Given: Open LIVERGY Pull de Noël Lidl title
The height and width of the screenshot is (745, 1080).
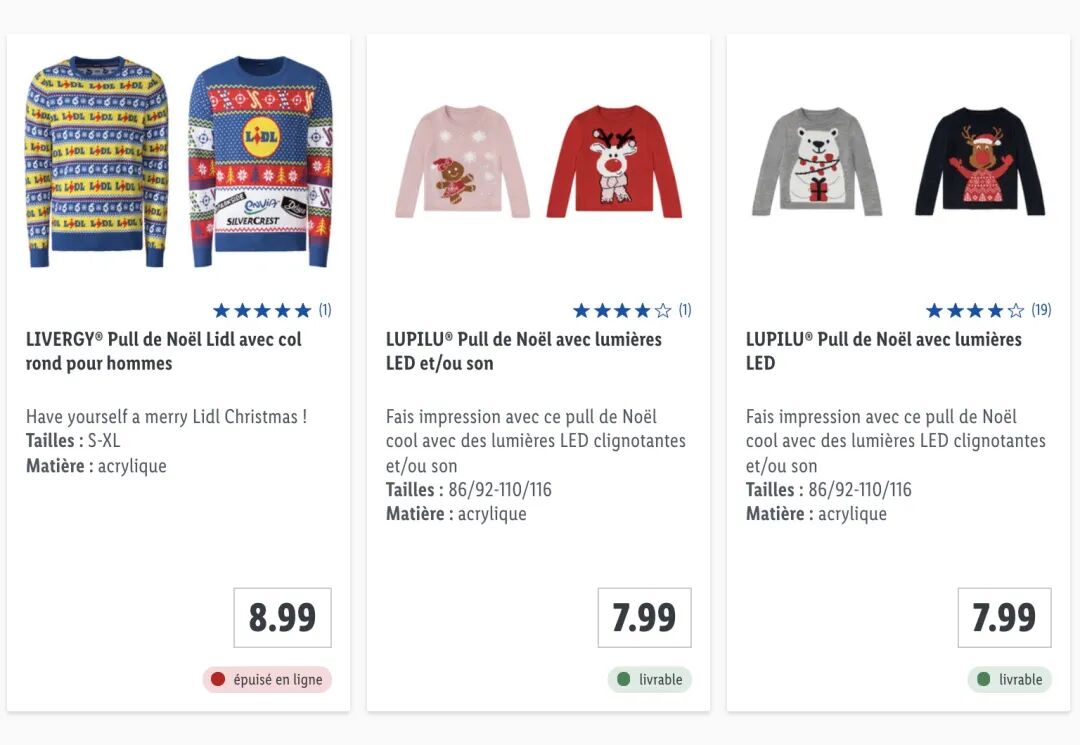Looking at the screenshot, I should point(164,351).
